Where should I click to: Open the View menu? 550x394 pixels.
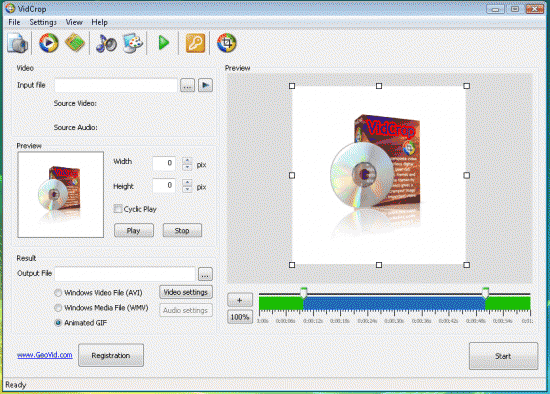pyautogui.click(x=74, y=22)
